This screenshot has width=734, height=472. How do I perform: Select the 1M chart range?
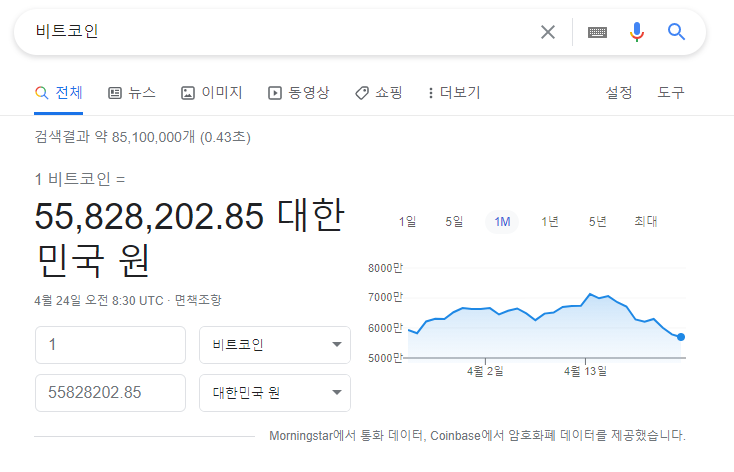click(502, 221)
